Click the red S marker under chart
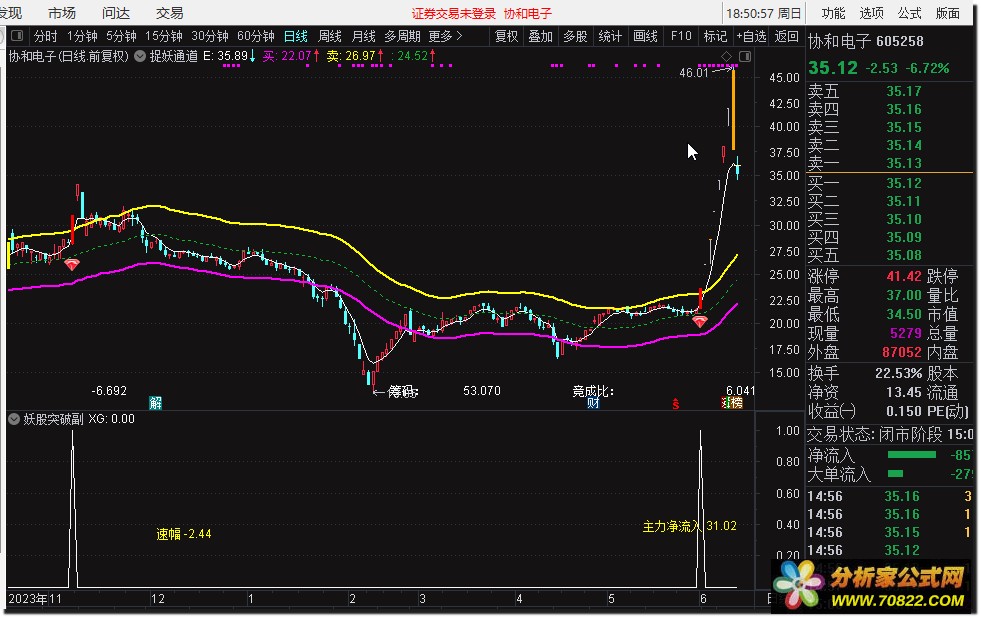 [x=676, y=404]
